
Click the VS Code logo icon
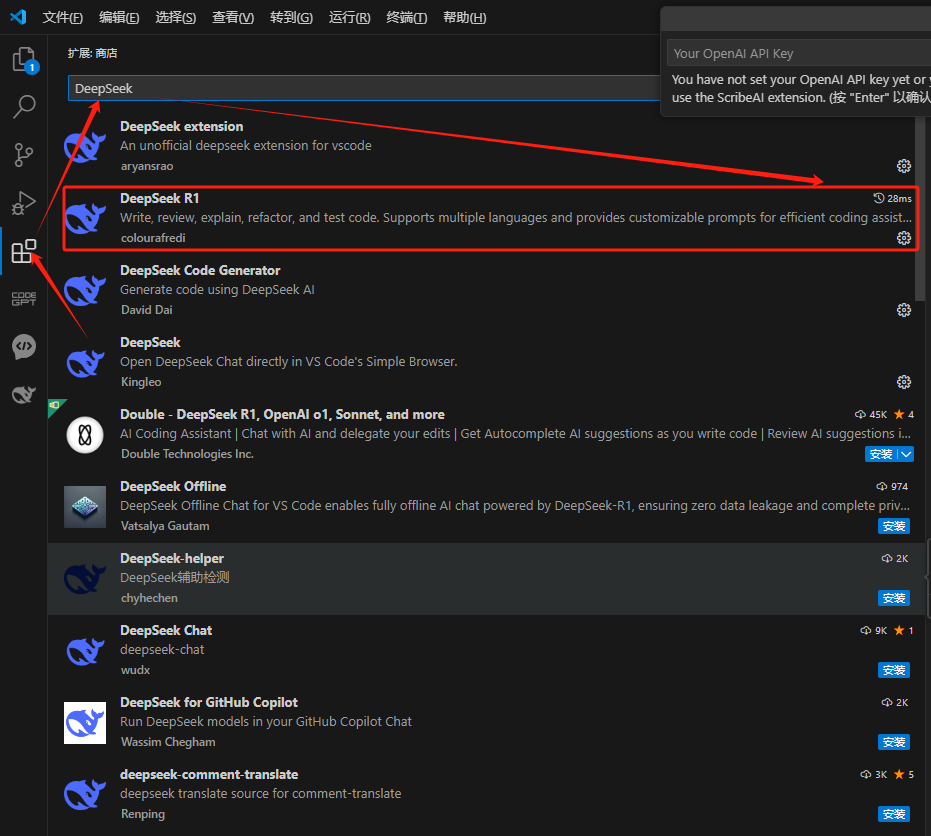tap(18, 17)
